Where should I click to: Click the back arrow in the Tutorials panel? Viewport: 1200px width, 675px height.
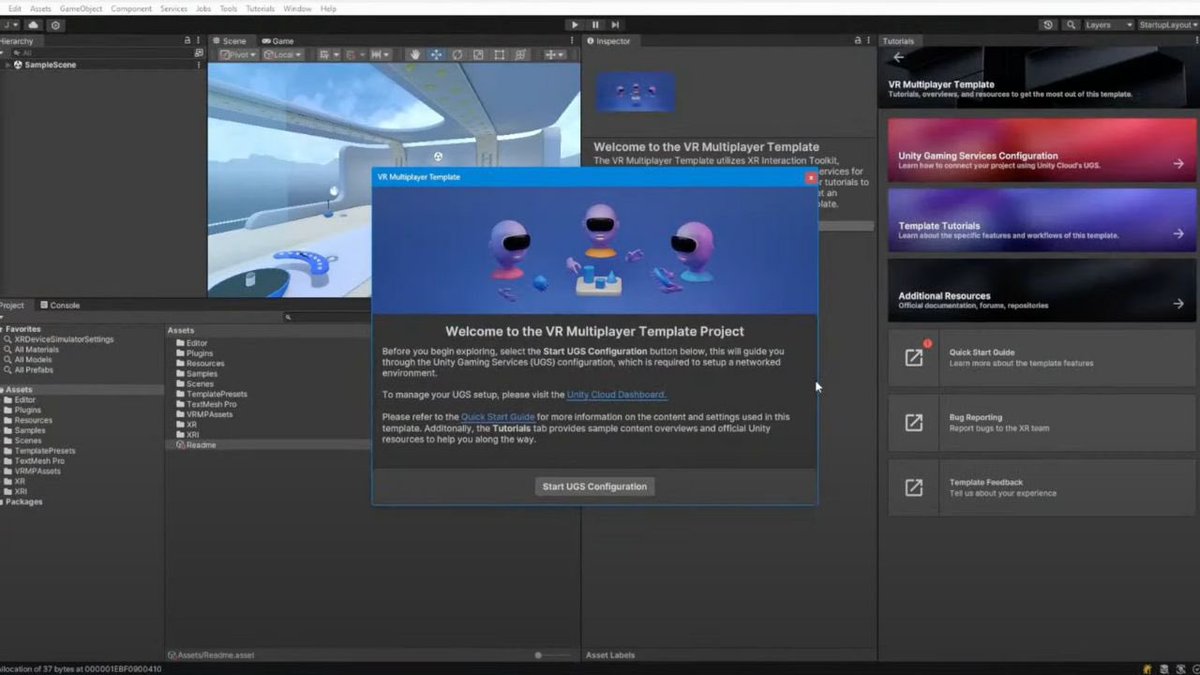pyautogui.click(x=900, y=58)
